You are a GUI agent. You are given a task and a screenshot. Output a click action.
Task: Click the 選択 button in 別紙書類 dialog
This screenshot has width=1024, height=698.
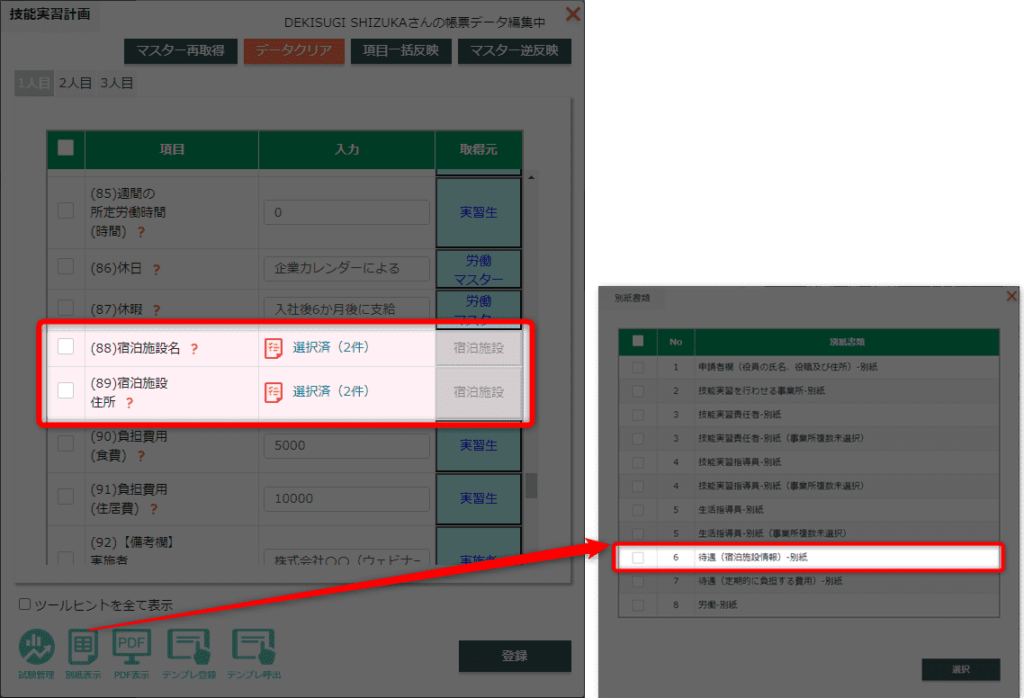961,669
